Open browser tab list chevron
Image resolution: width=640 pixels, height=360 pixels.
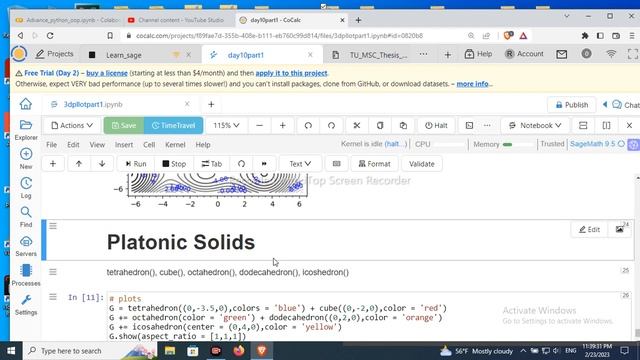(x=567, y=16)
